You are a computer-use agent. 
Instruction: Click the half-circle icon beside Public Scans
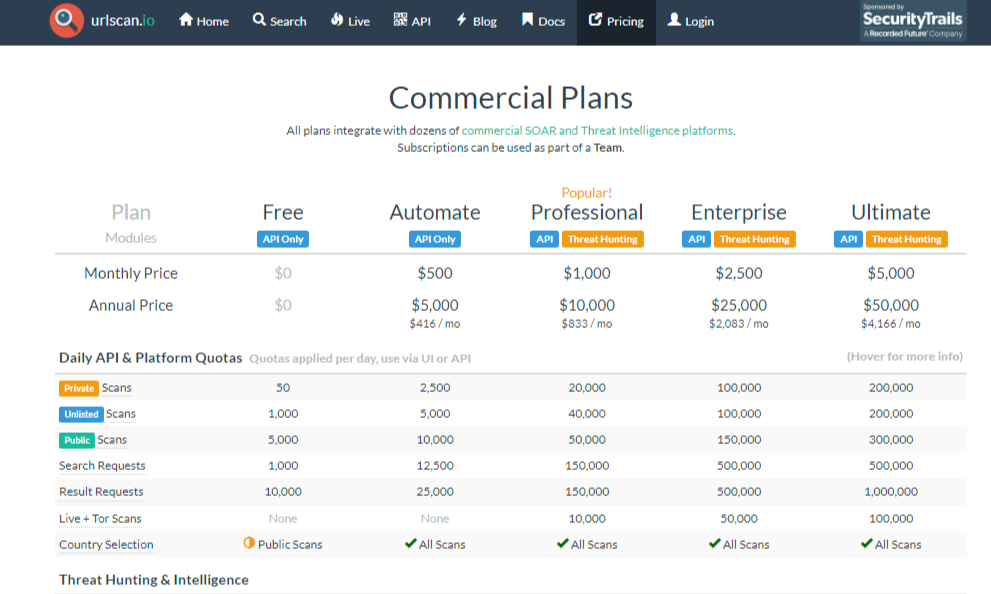[x=249, y=543]
